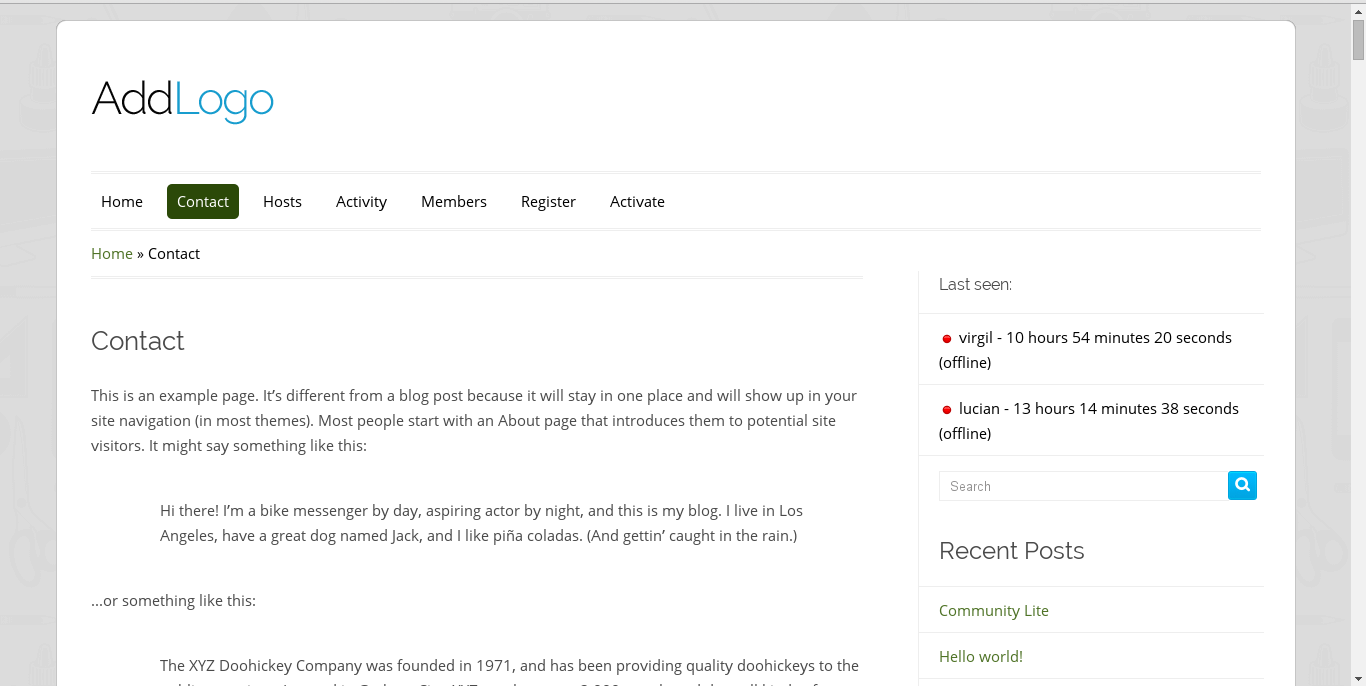Click the AddLogo site logo
The height and width of the screenshot is (686, 1366).
coord(182,100)
